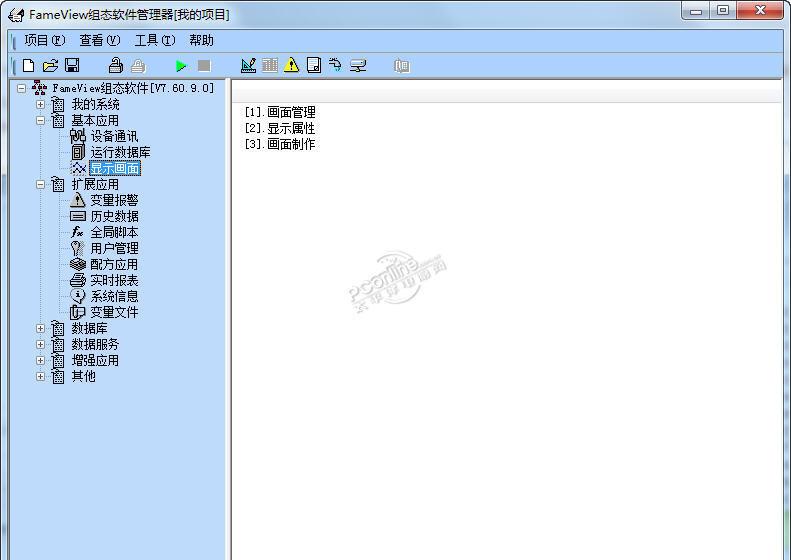Open [1].画面管理 in right pane
Image resolution: width=791 pixels, height=560 pixels.
tap(280, 112)
